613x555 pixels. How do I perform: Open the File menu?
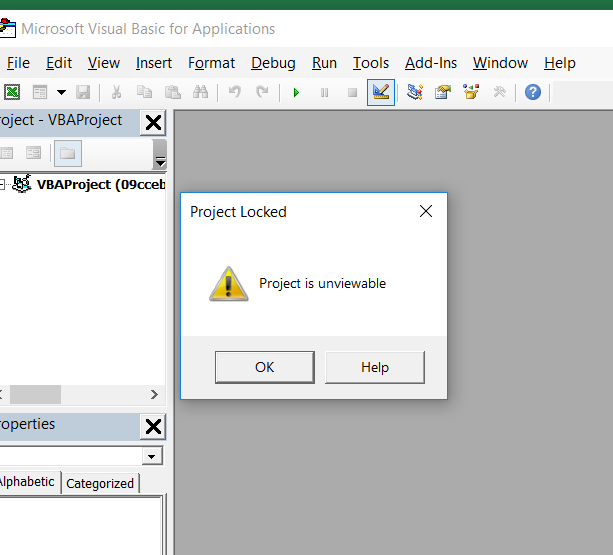(18, 63)
